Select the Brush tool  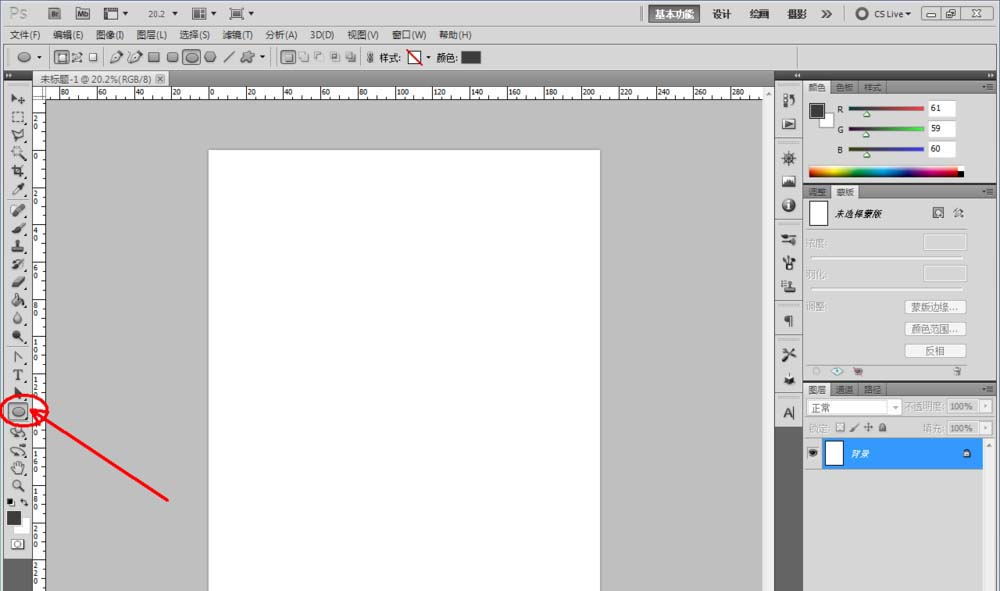pyautogui.click(x=18, y=228)
